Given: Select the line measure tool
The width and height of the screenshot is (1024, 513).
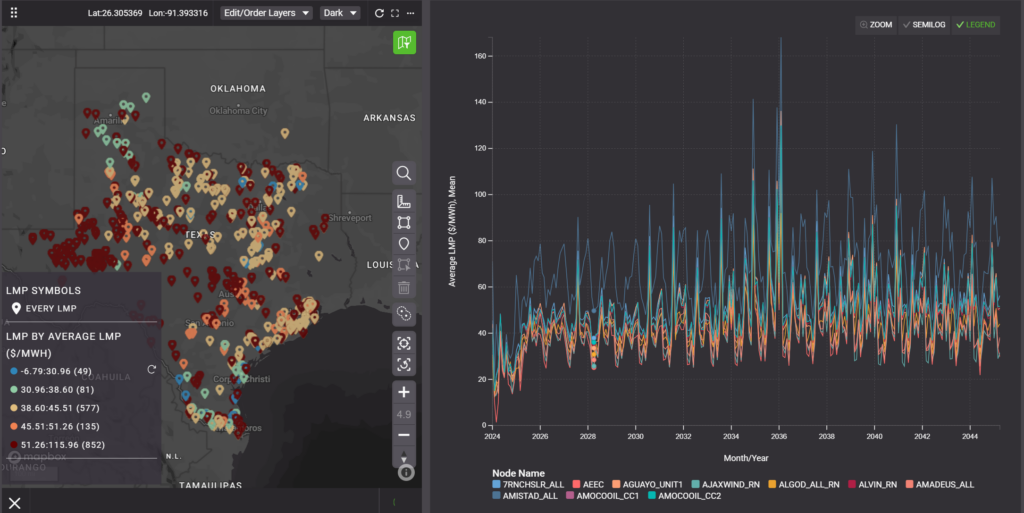Looking at the screenshot, I should 404,201.
